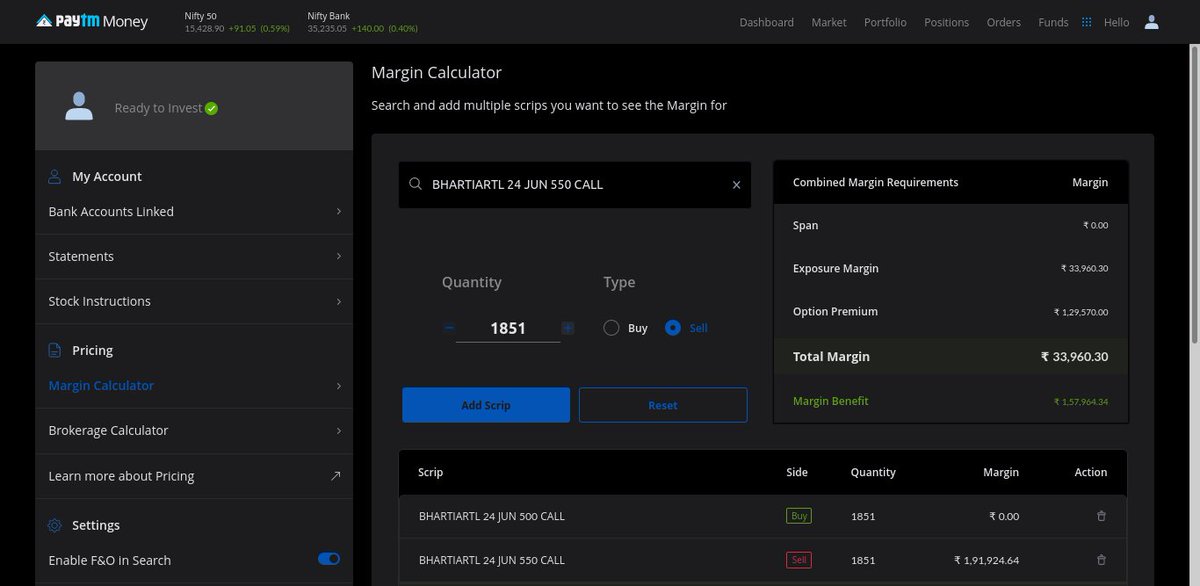Click the green verified check badge

point(211,108)
